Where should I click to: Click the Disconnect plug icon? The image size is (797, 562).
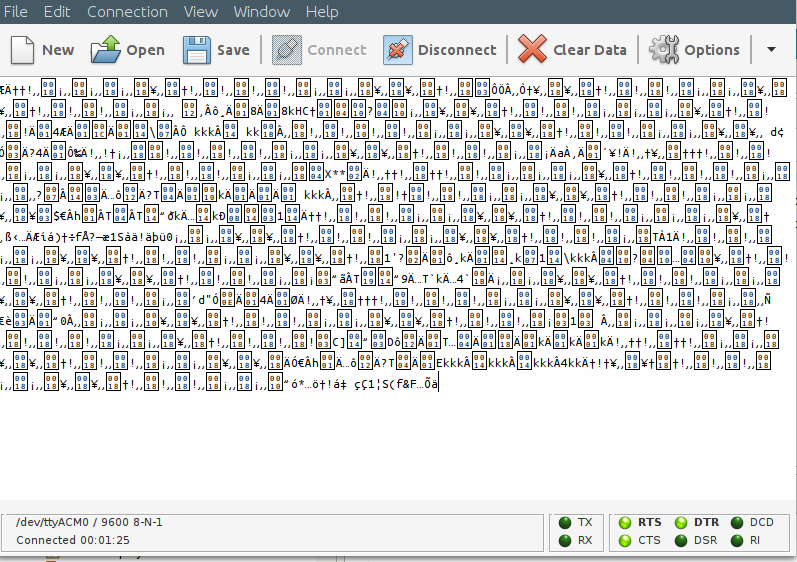point(397,49)
